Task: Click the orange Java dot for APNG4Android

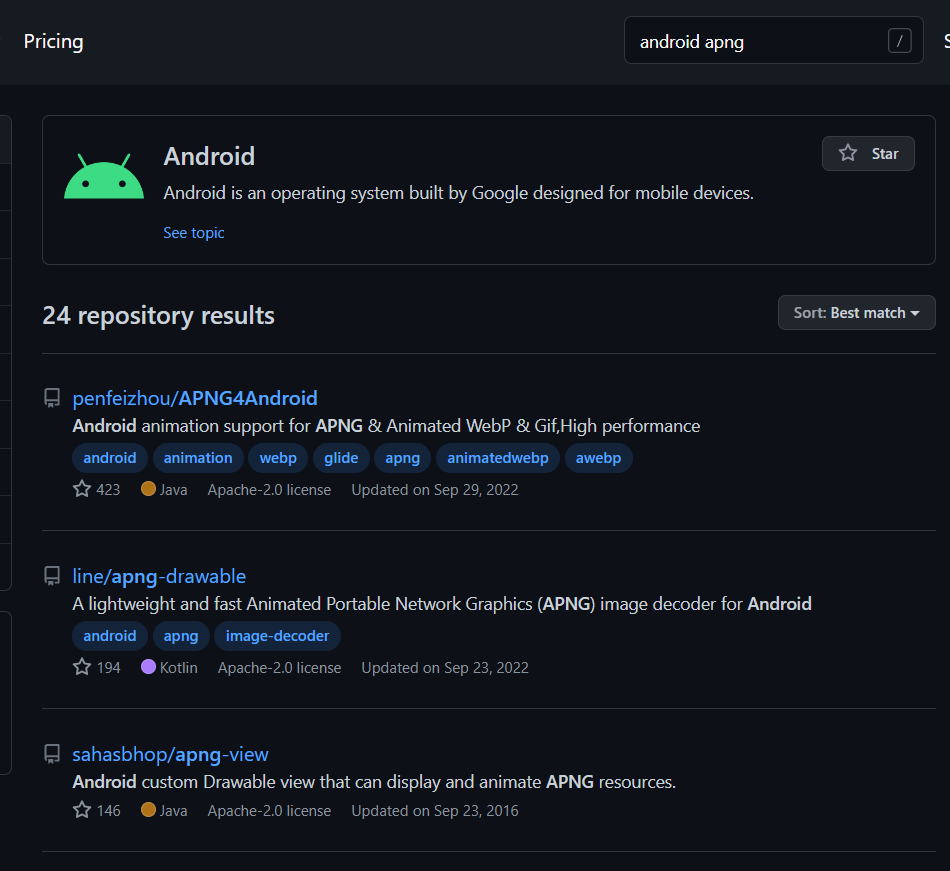Action: tap(148, 489)
